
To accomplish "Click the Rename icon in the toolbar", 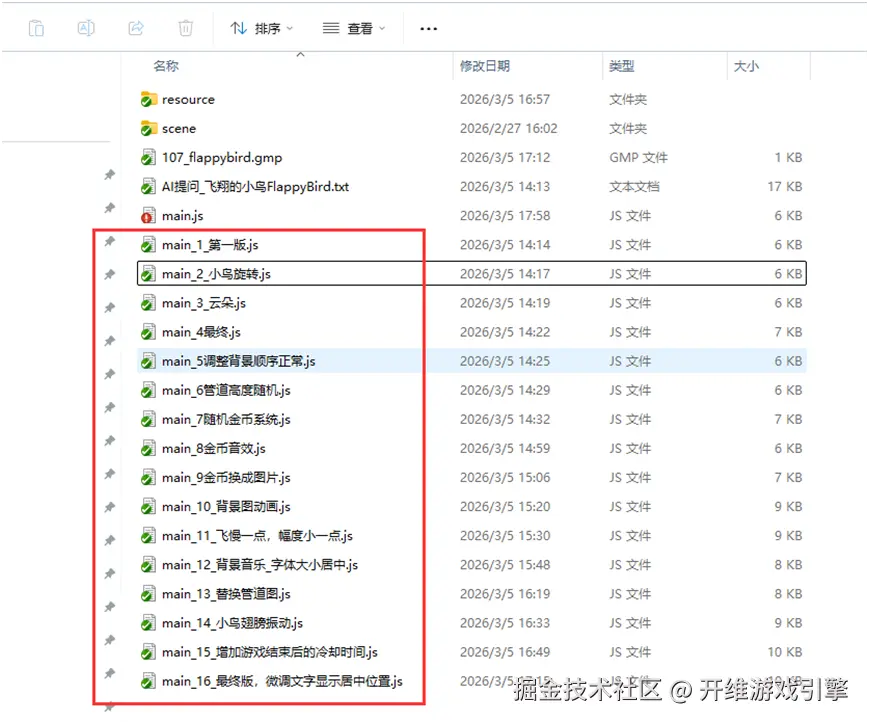I will pyautogui.click(x=86, y=28).
